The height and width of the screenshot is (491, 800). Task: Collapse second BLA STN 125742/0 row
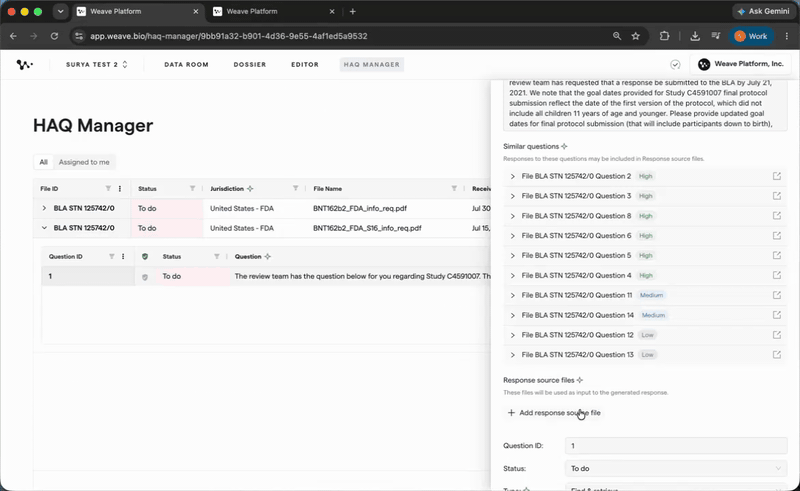tap(44, 228)
